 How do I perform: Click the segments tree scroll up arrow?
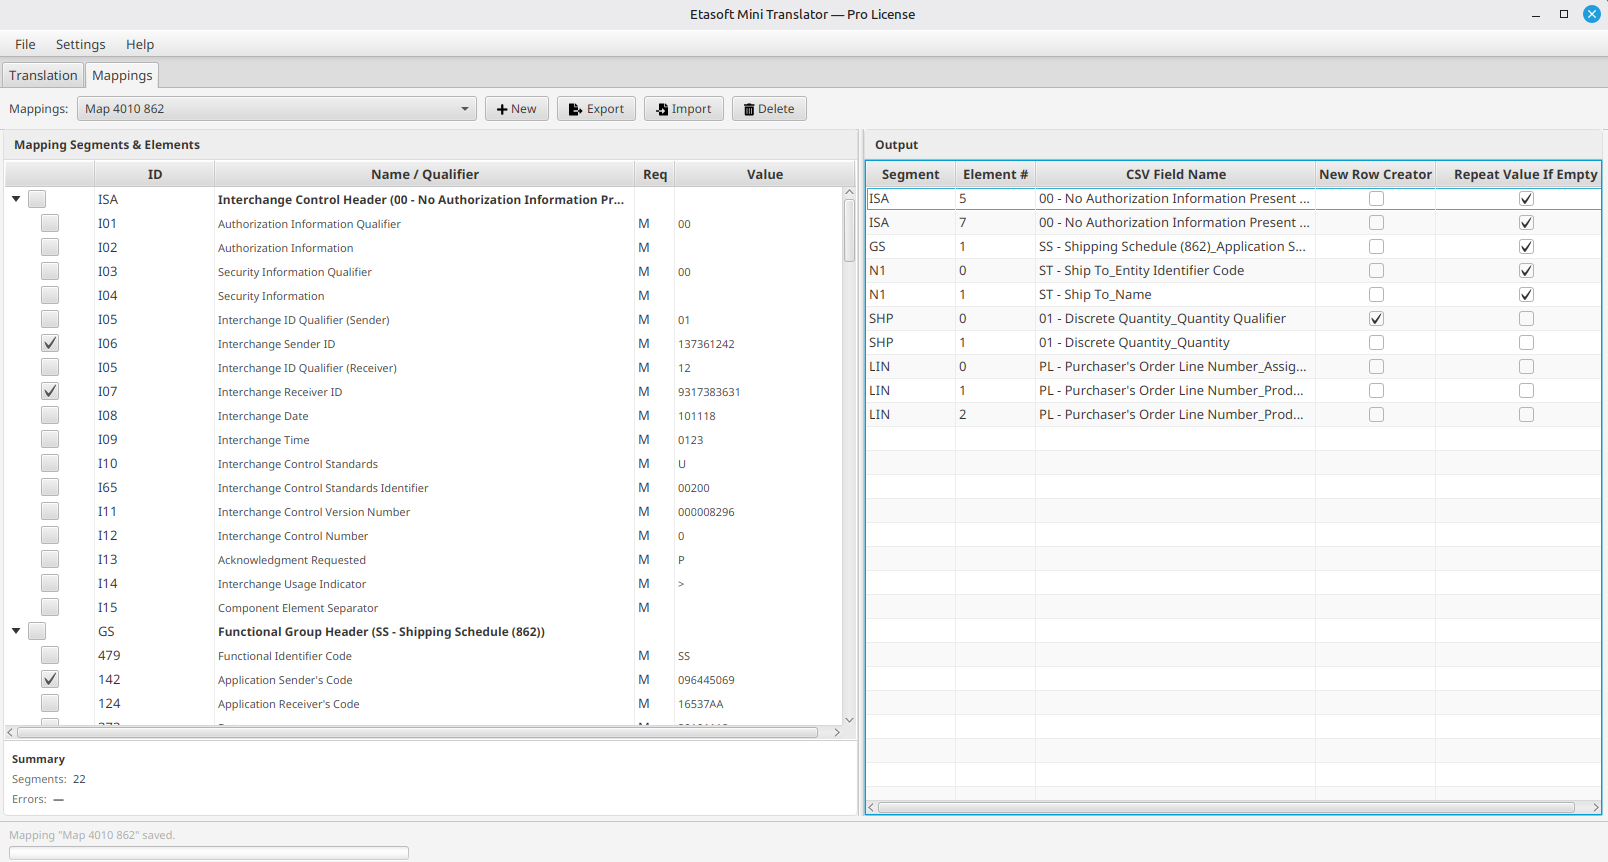(849, 193)
